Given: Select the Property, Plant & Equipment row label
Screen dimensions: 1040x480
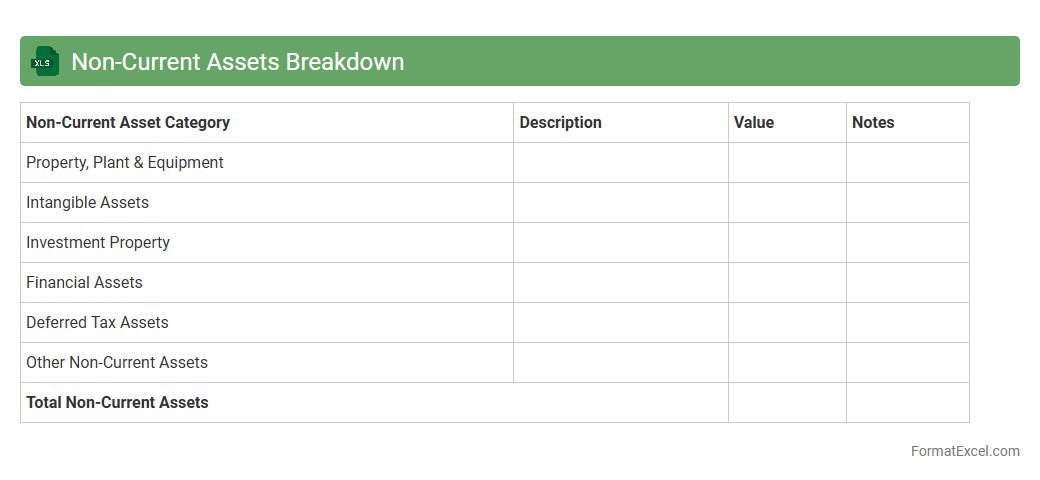Looking at the screenshot, I should (x=125, y=162).
